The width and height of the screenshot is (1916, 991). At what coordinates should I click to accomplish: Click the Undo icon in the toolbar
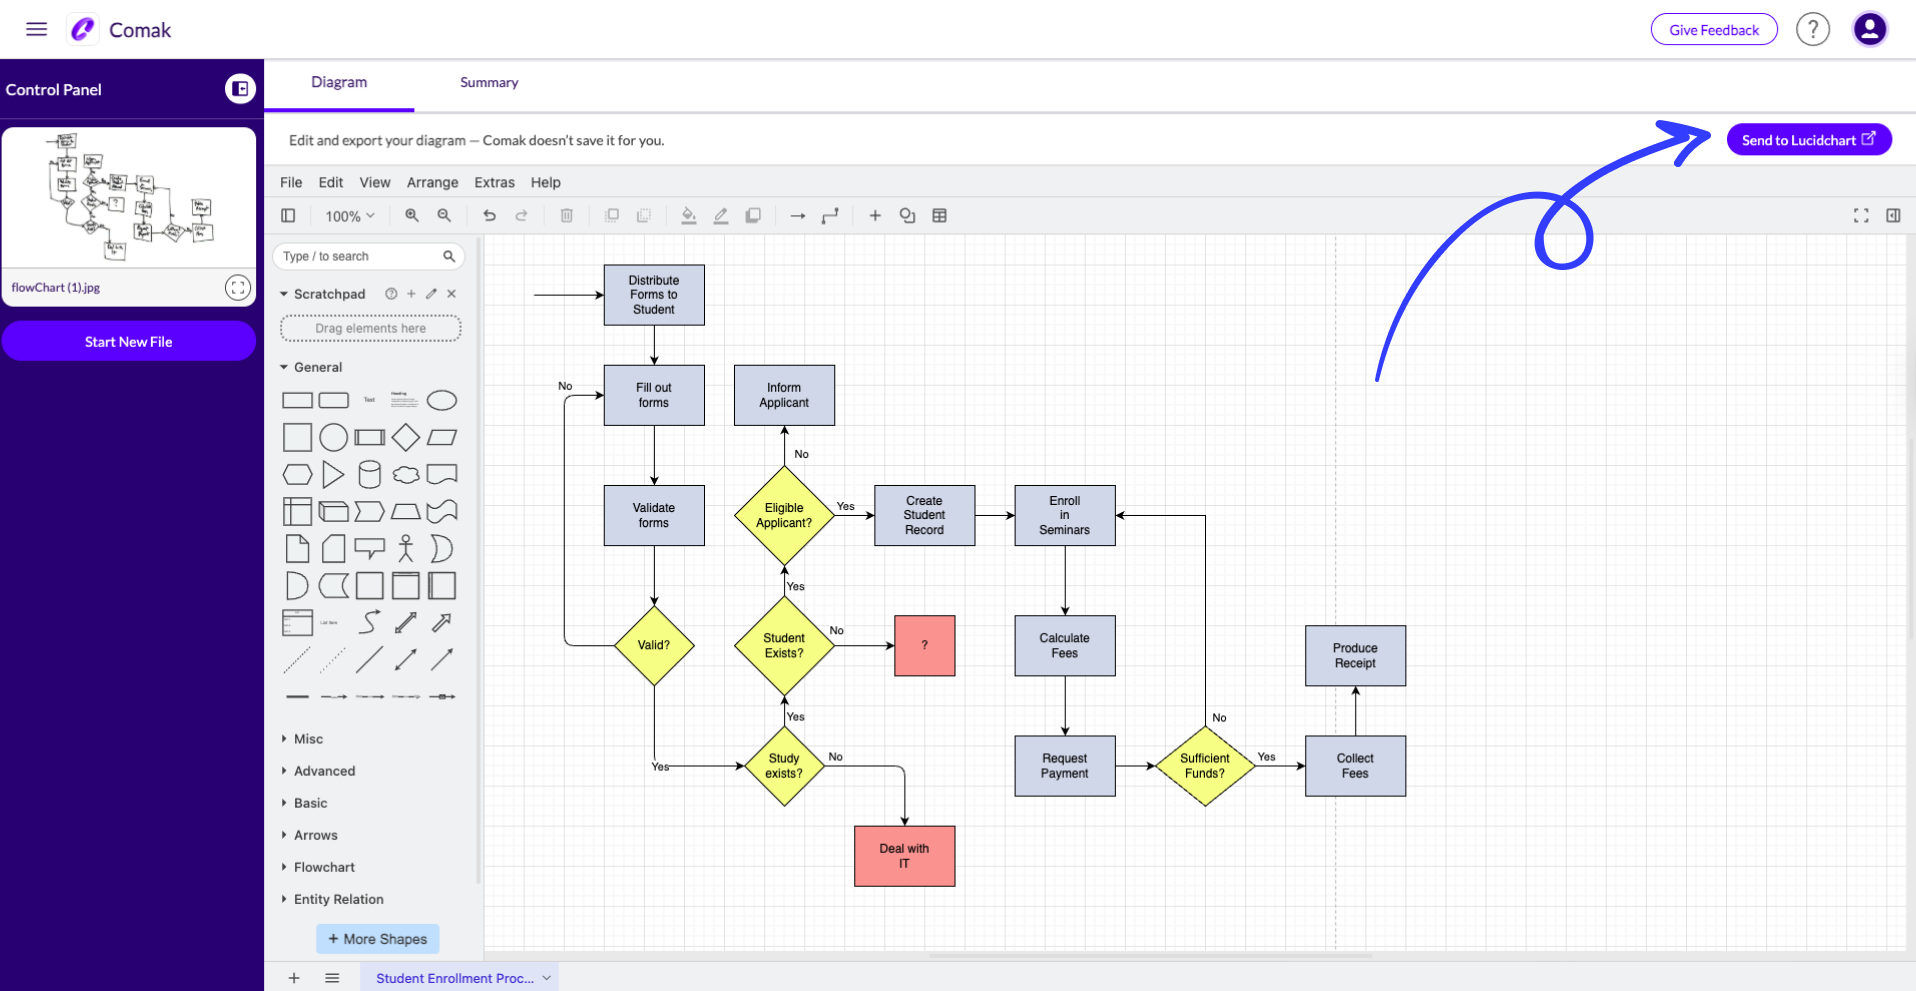pos(489,215)
